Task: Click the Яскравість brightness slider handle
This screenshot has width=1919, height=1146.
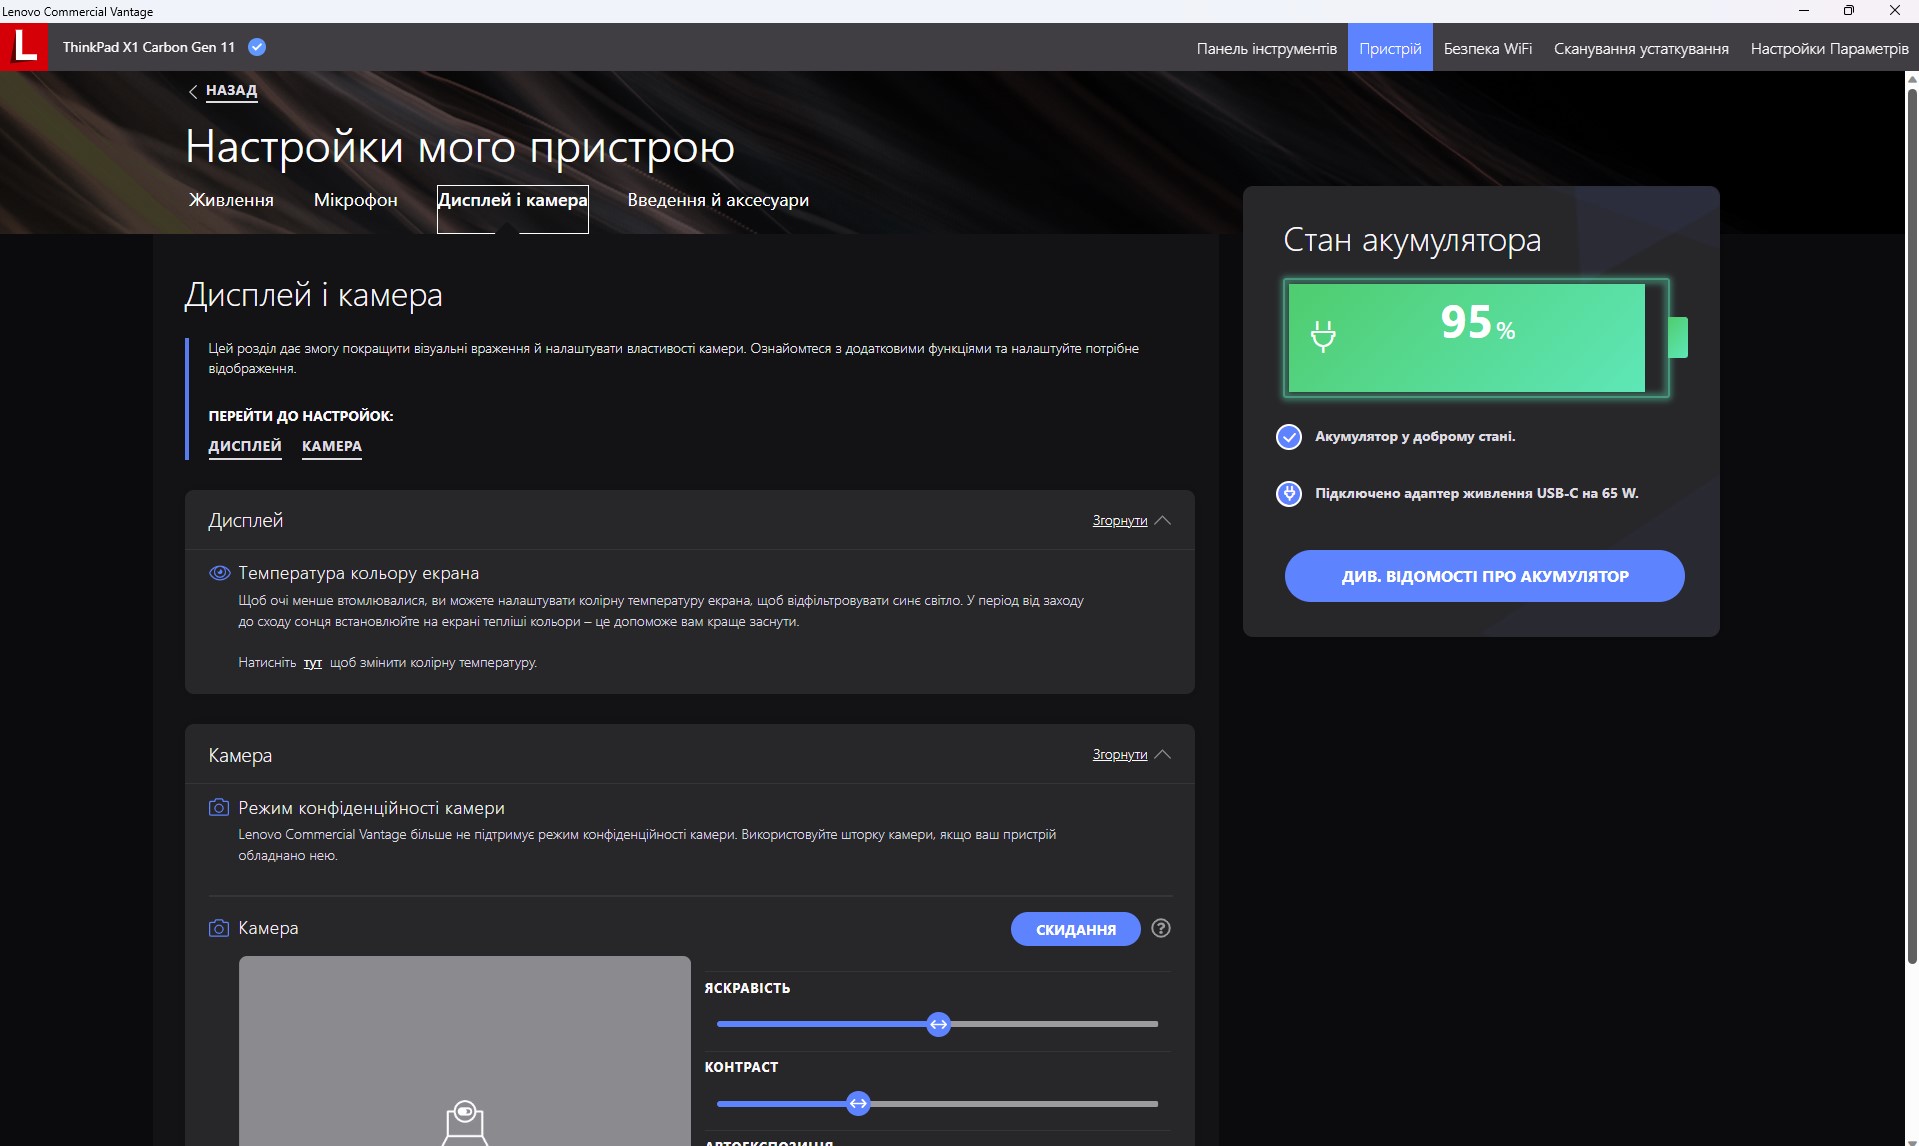Action: coord(938,1024)
